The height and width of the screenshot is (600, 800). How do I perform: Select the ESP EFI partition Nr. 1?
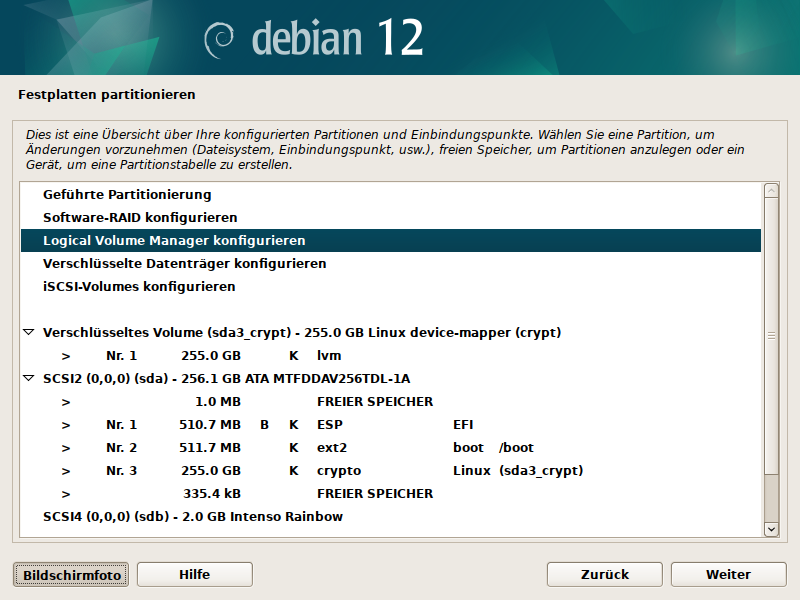(x=300, y=425)
